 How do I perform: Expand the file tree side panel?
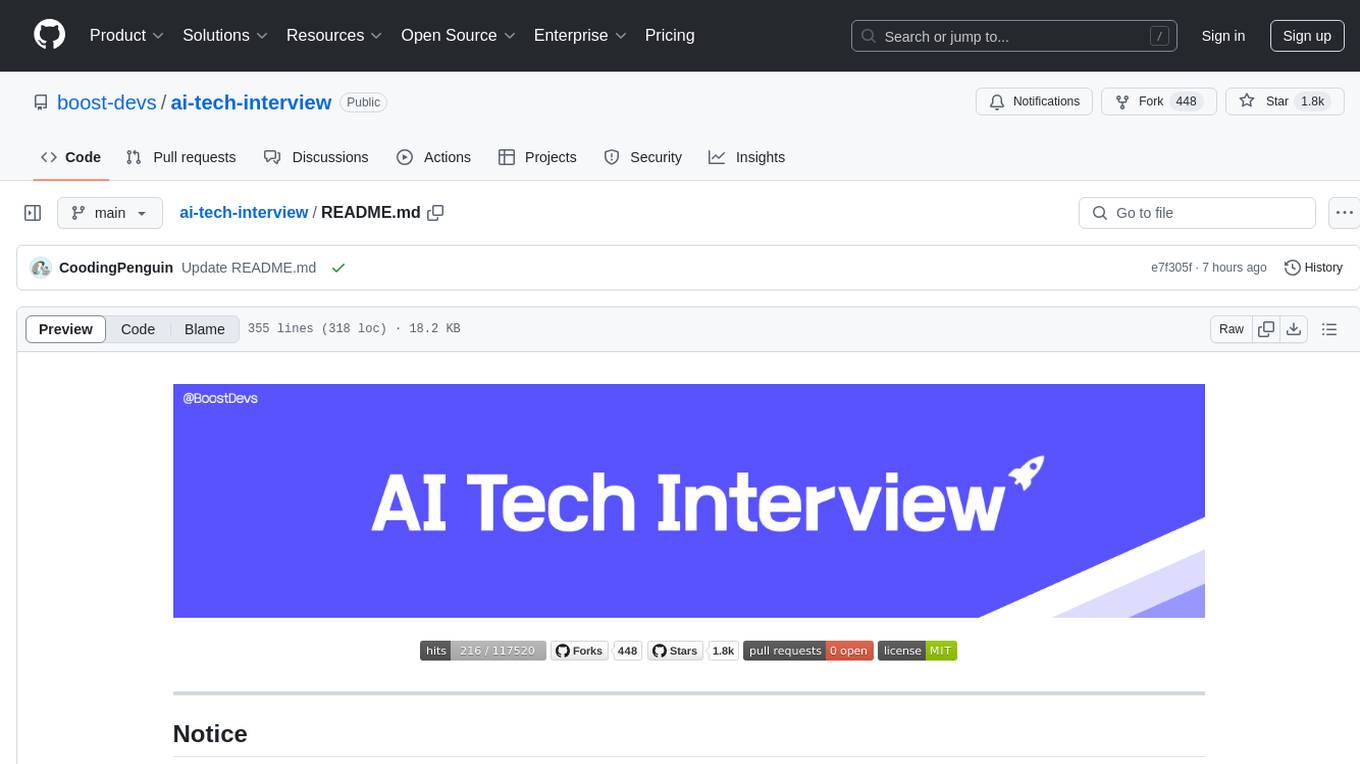point(32,213)
